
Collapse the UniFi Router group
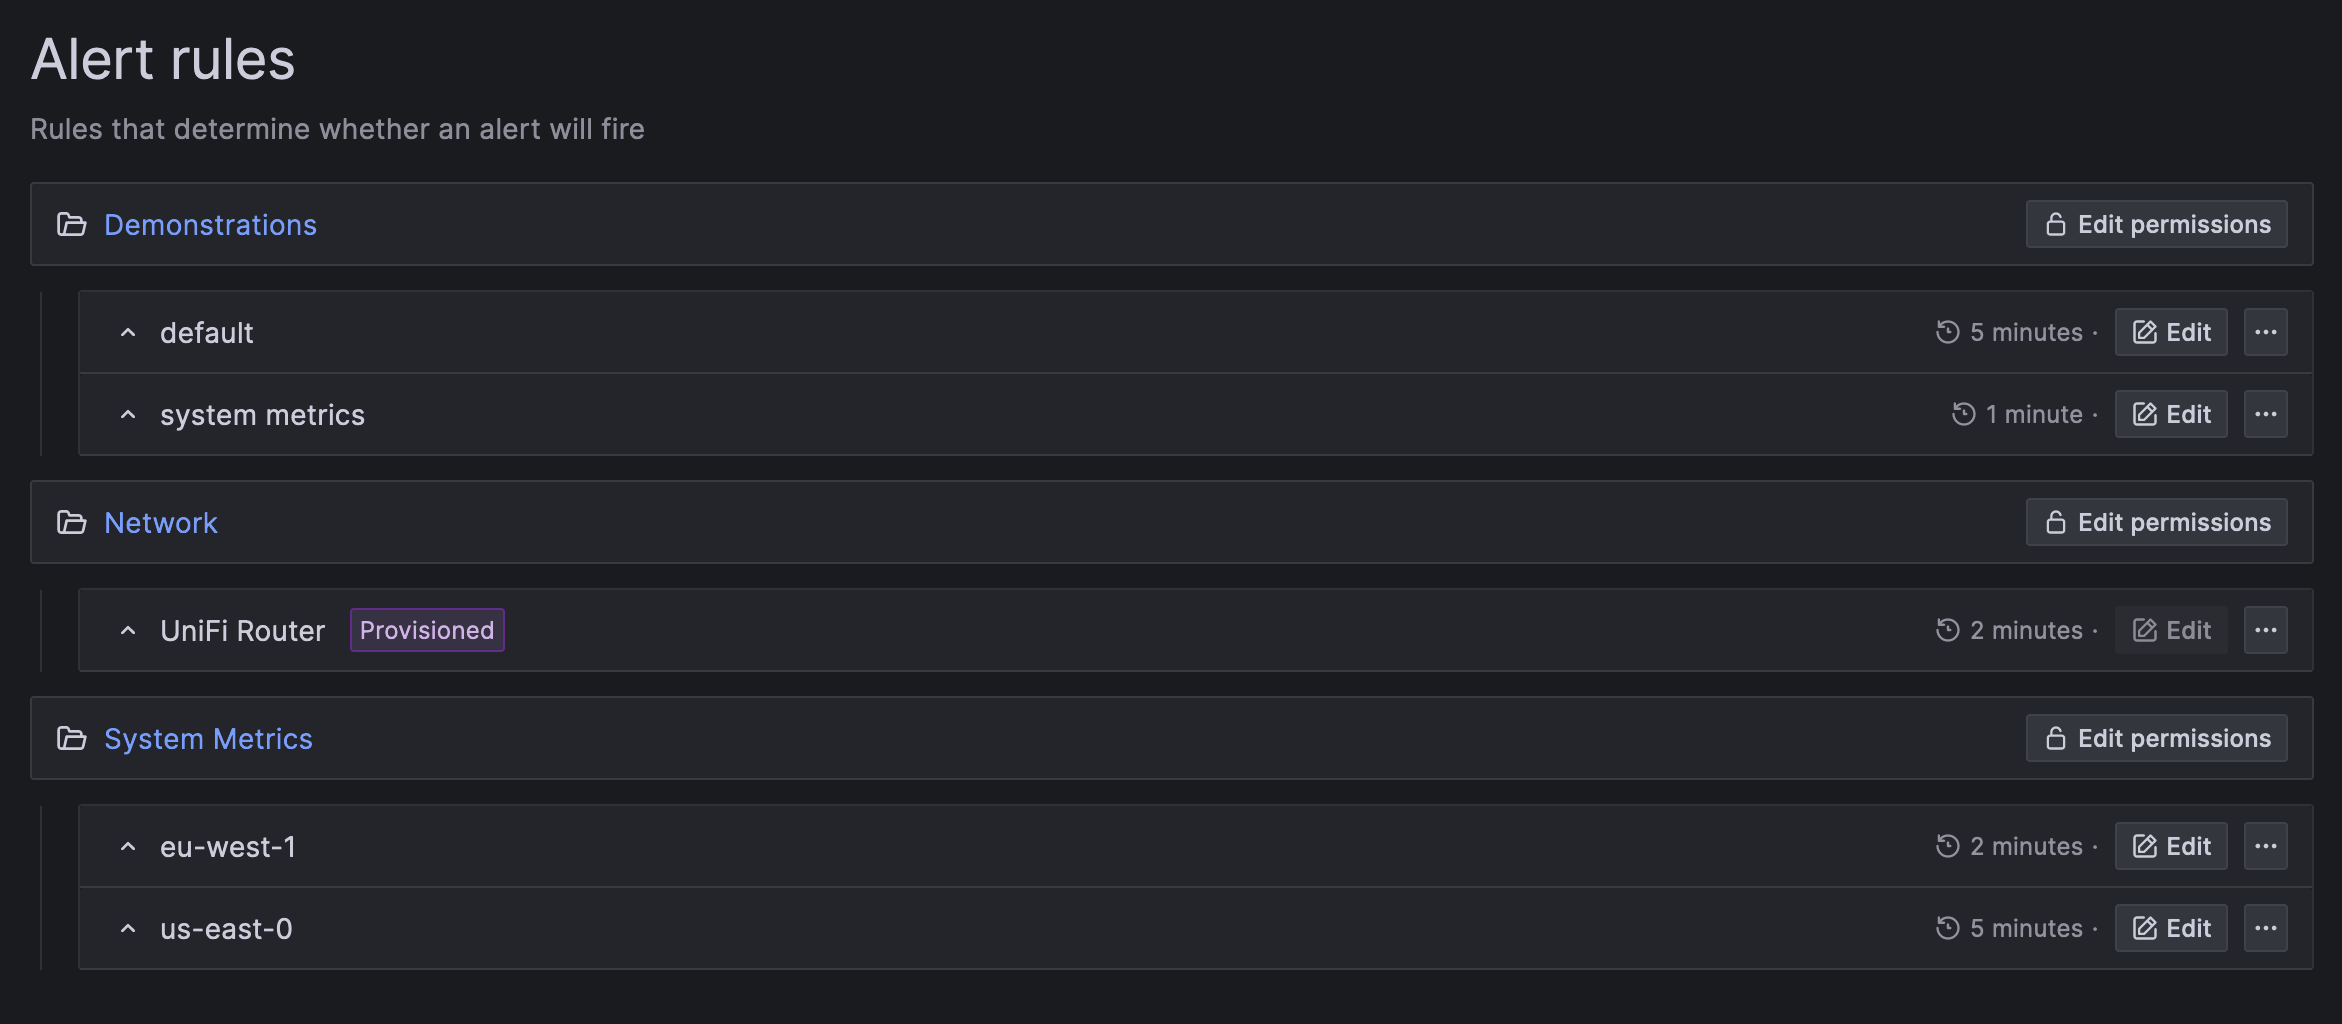point(128,629)
